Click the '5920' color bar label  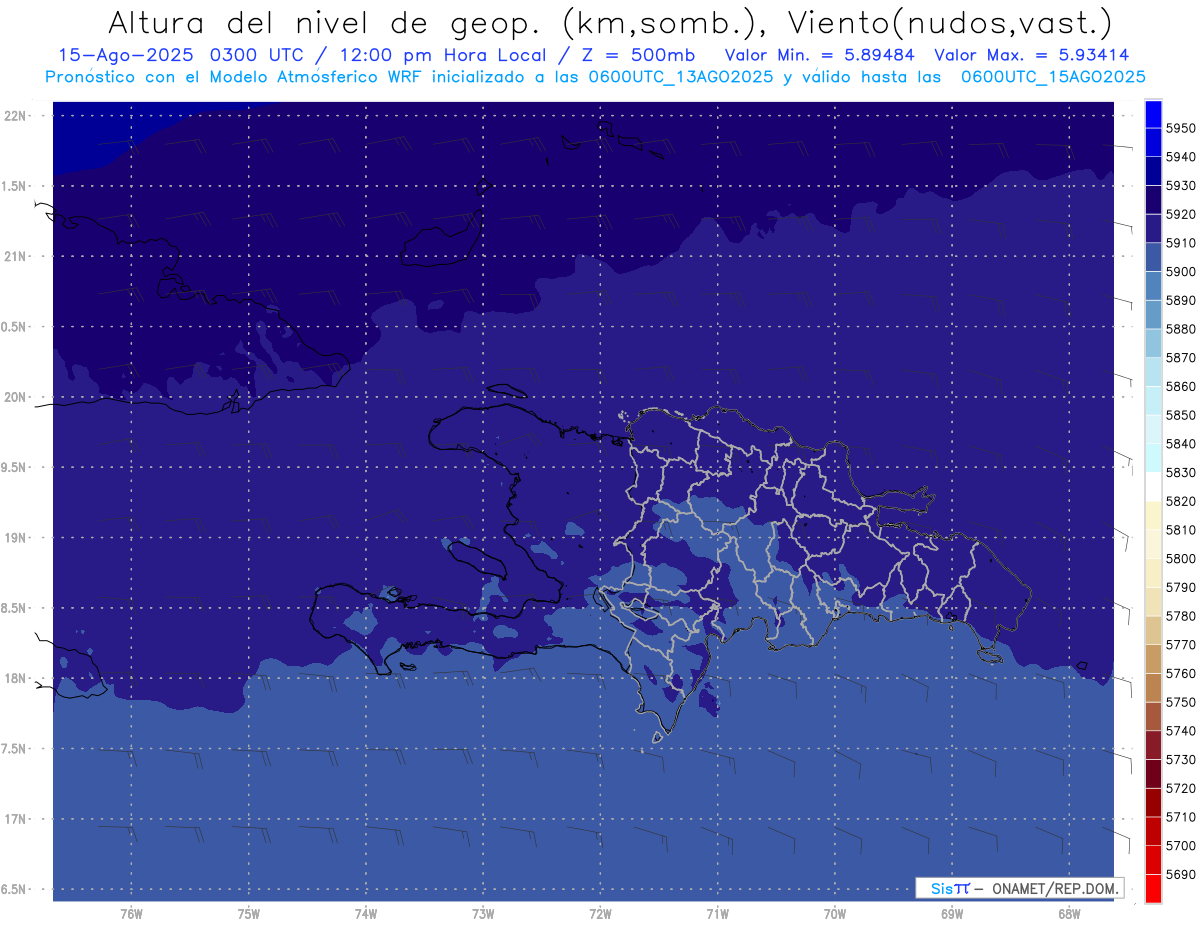coord(1180,214)
